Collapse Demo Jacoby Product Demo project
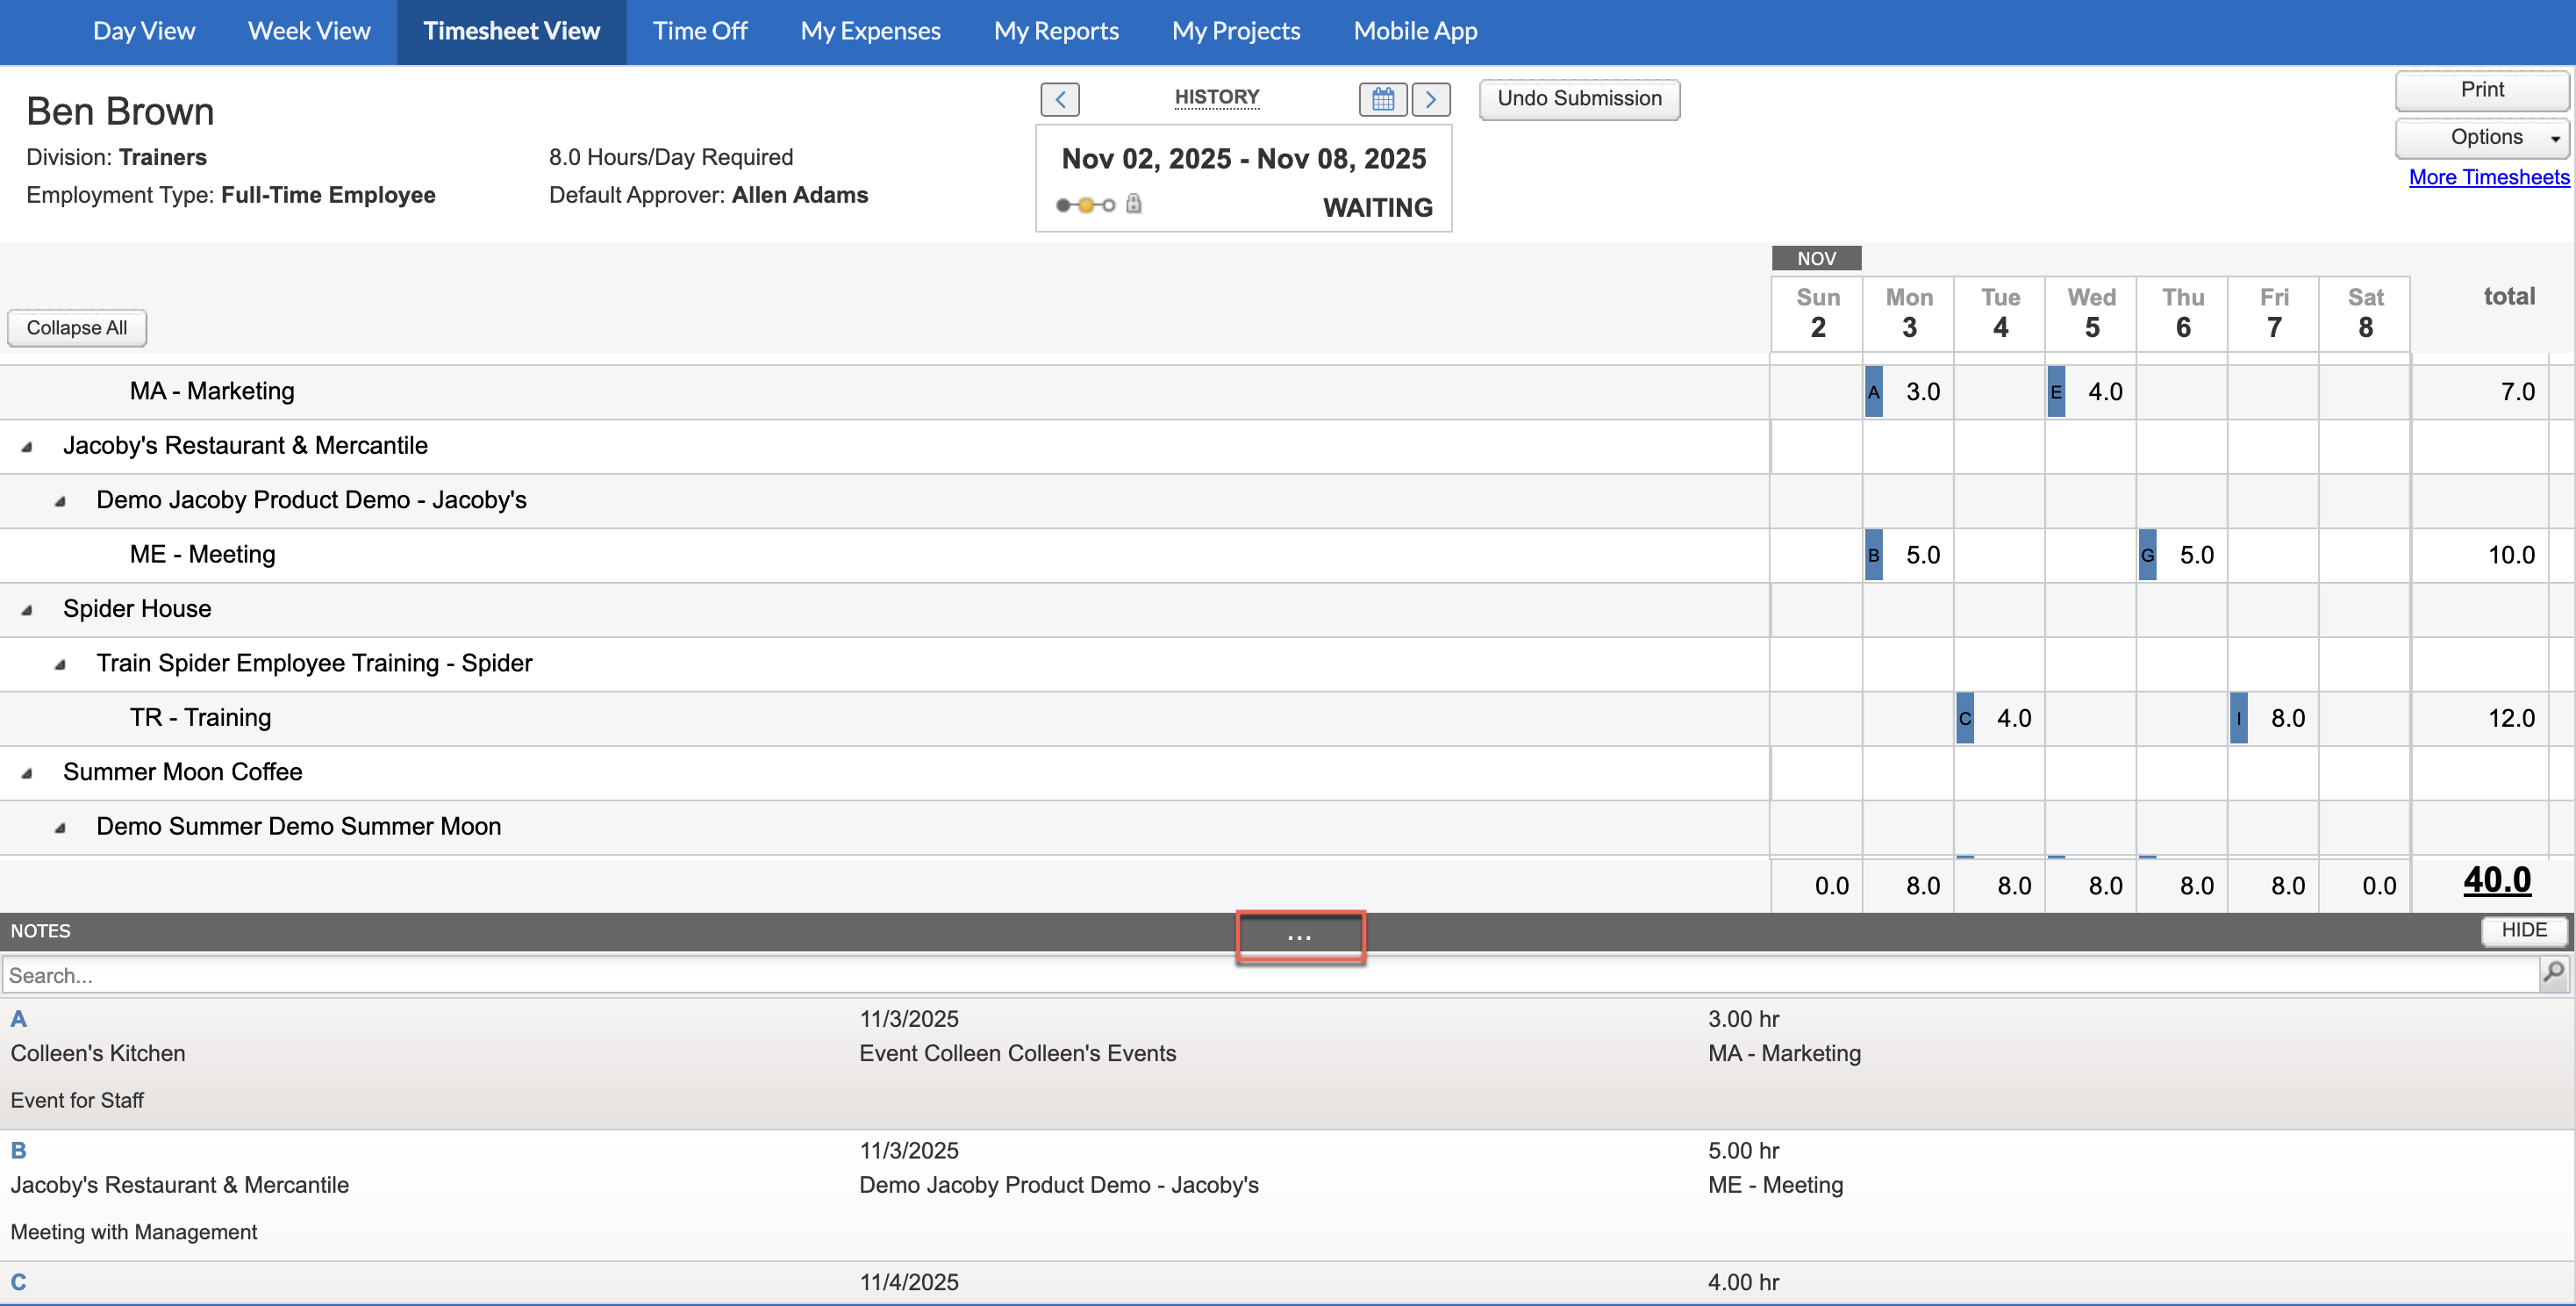The width and height of the screenshot is (2576, 1306). [60, 501]
